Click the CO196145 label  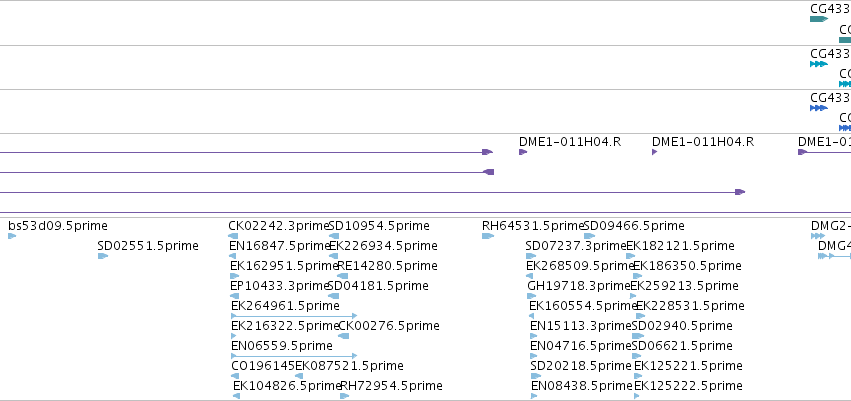click(x=263, y=366)
